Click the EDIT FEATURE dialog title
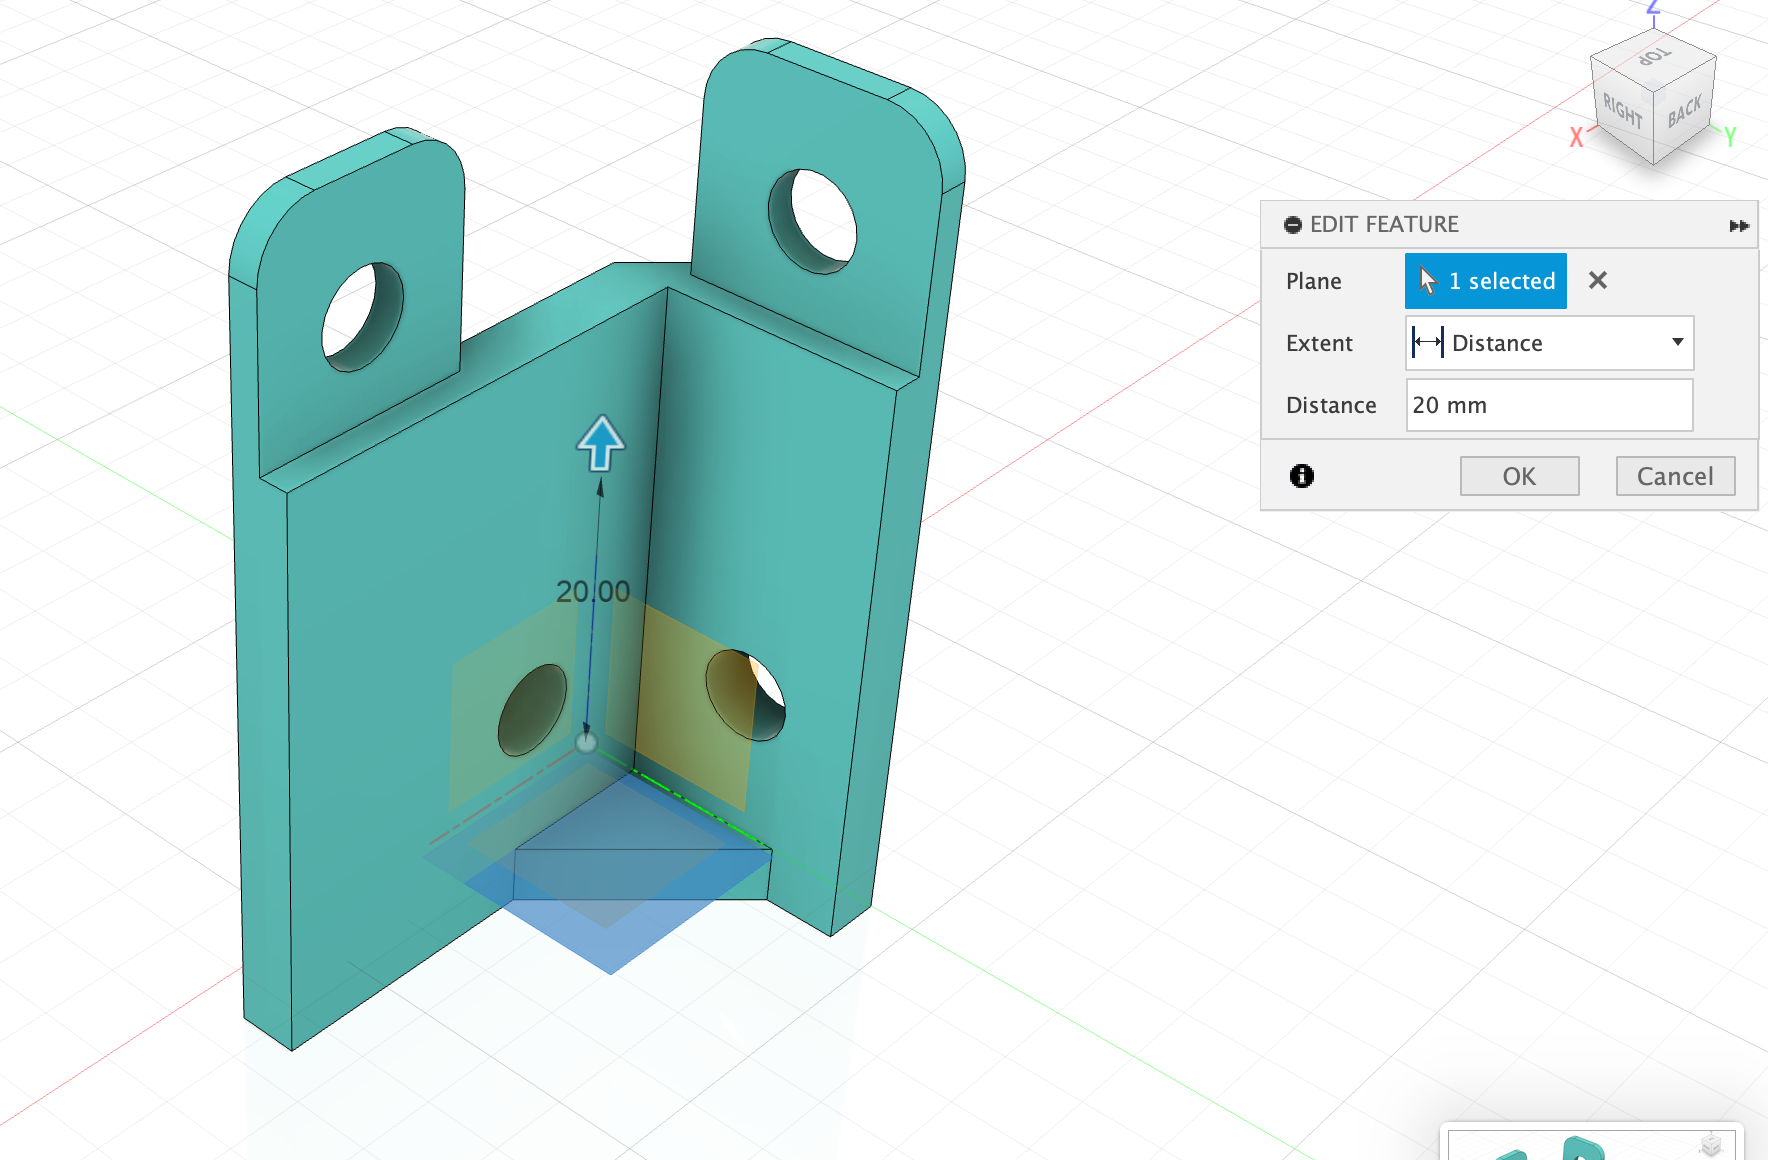The width and height of the screenshot is (1768, 1160). 1384,225
